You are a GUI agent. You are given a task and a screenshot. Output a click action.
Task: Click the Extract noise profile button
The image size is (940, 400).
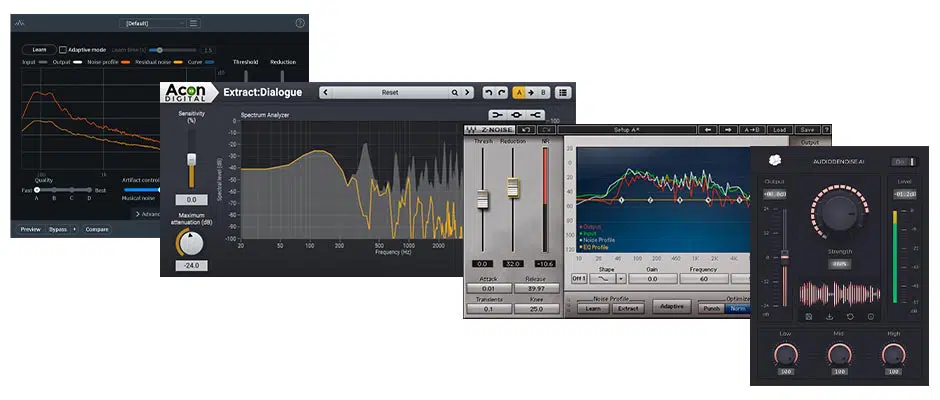click(628, 308)
